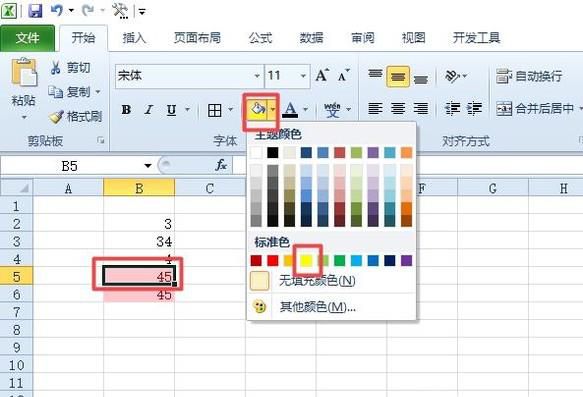Select column G header
The height and width of the screenshot is (397, 583).
[x=493, y=188]
